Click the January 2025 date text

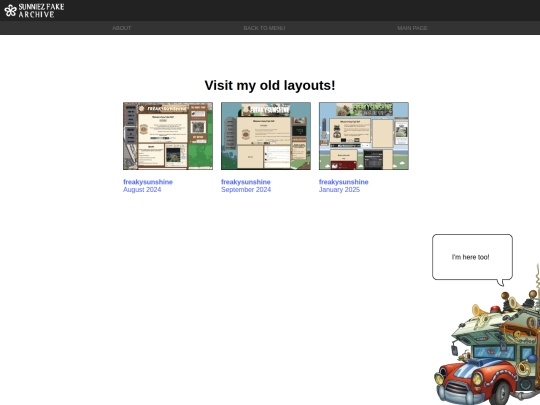pyautogui.click(x=339, y=190)
